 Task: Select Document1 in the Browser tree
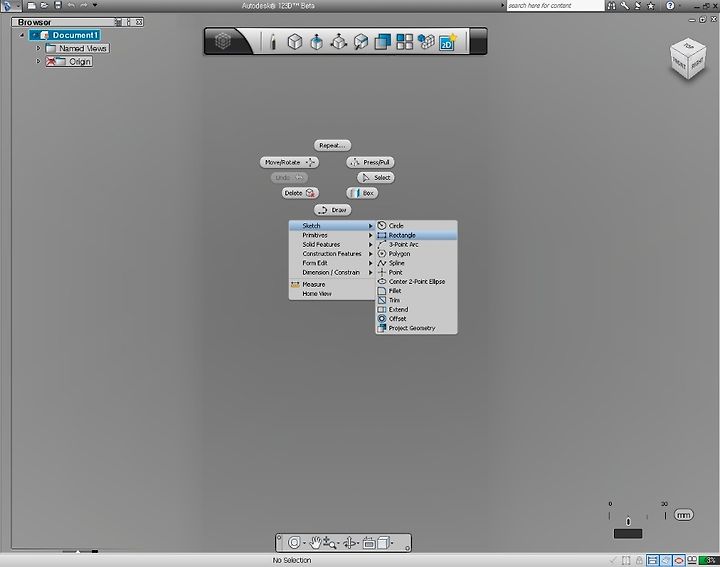(64, 35)
